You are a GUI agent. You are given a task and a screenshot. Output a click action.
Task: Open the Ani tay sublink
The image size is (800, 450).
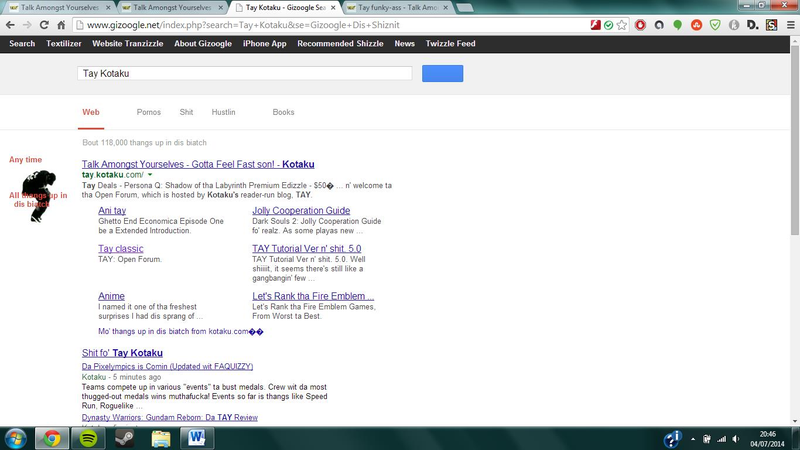point(112,211)
